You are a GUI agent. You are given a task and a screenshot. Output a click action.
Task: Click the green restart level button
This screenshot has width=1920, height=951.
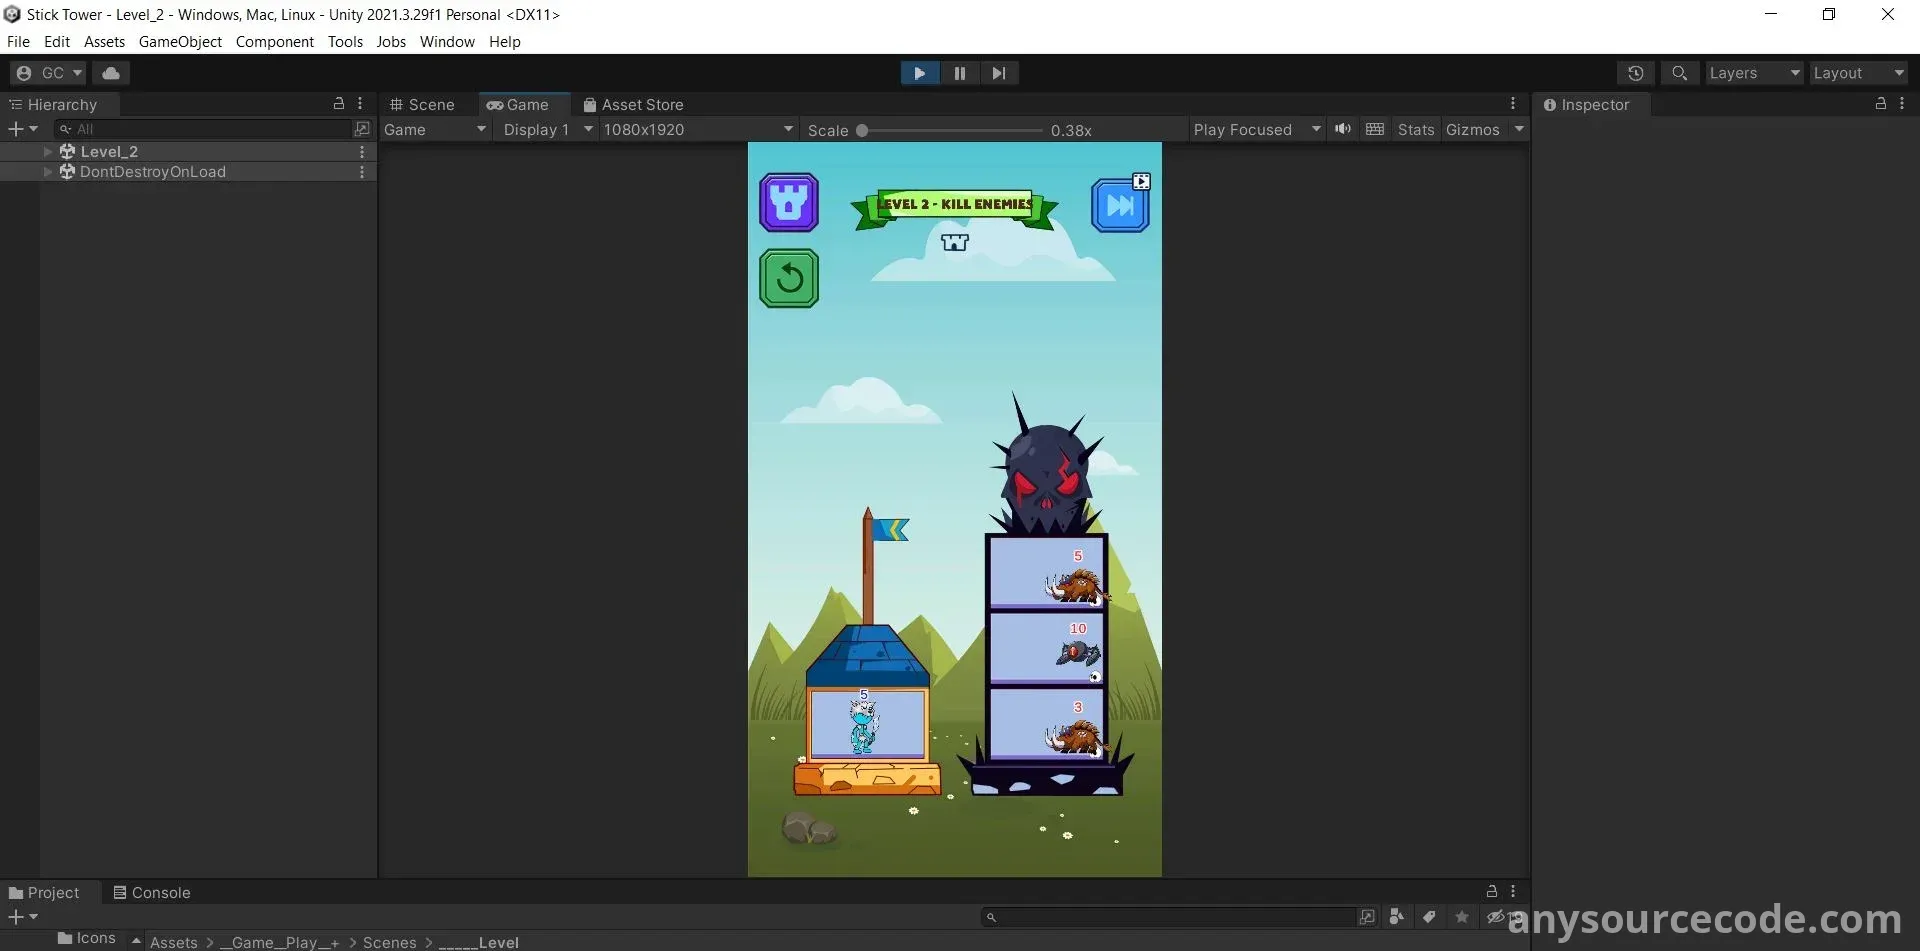(x=789, y=278)
